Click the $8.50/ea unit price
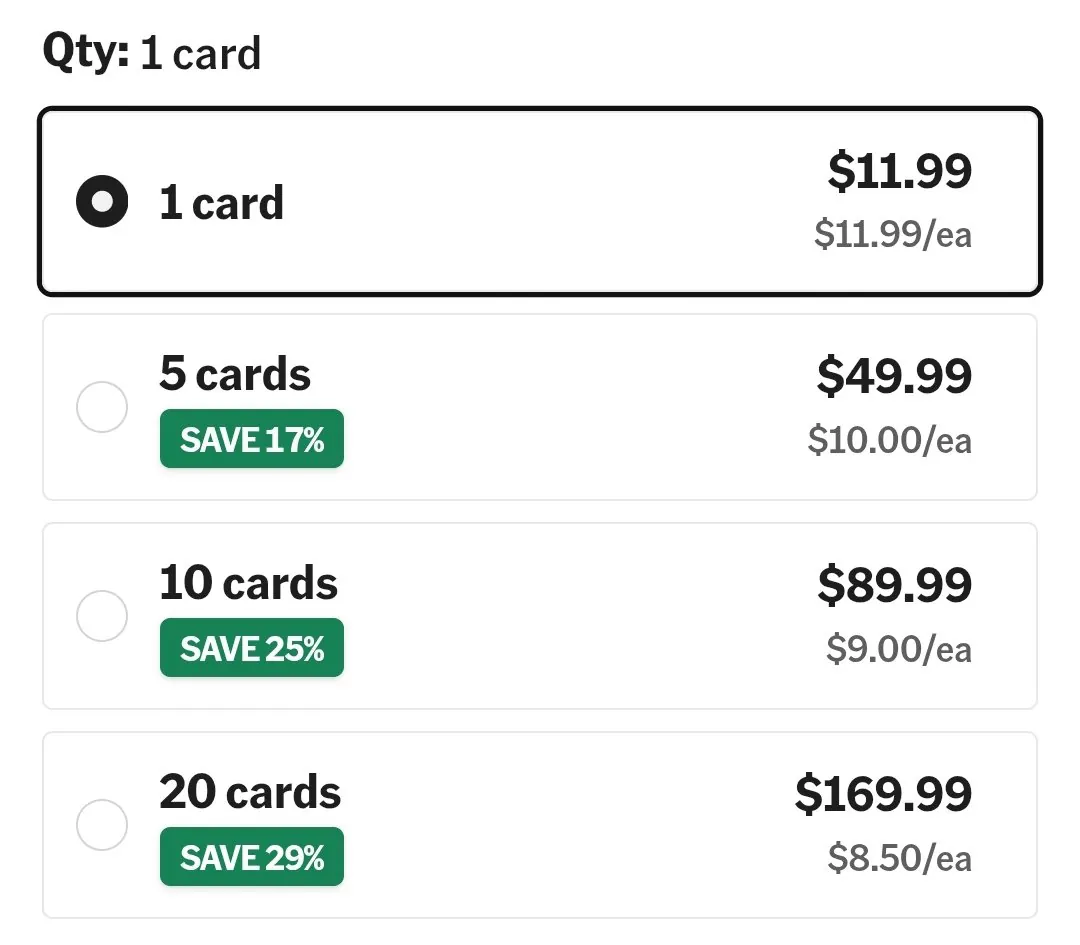This screenshot has width=1080, height=945. pos(899,858)
